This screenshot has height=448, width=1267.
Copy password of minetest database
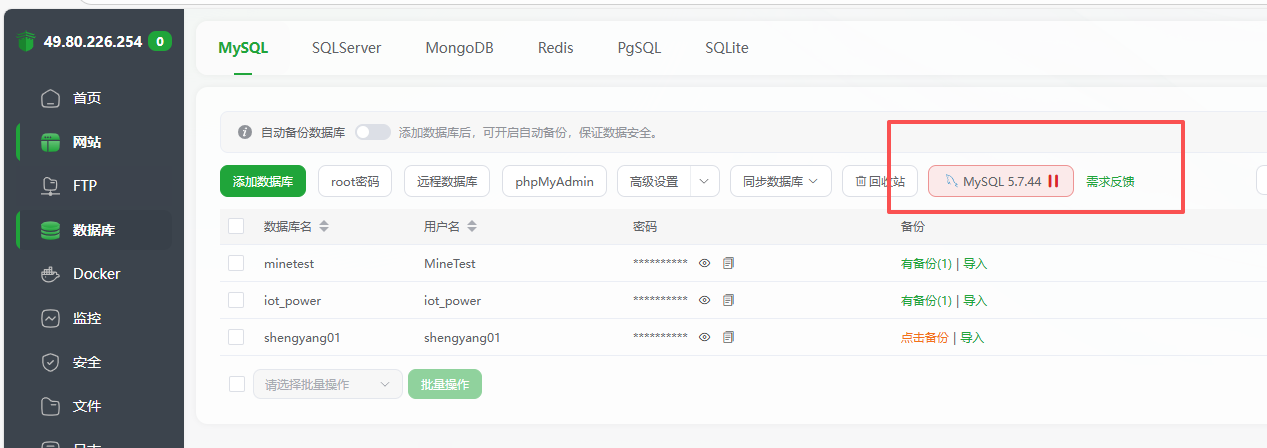[728, 263]
